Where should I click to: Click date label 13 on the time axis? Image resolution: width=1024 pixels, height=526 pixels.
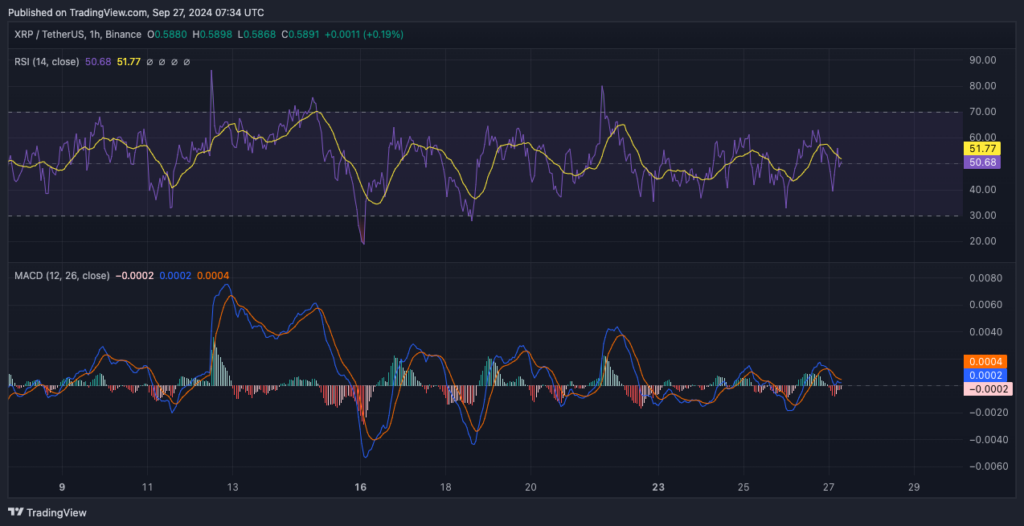(232, 487)
